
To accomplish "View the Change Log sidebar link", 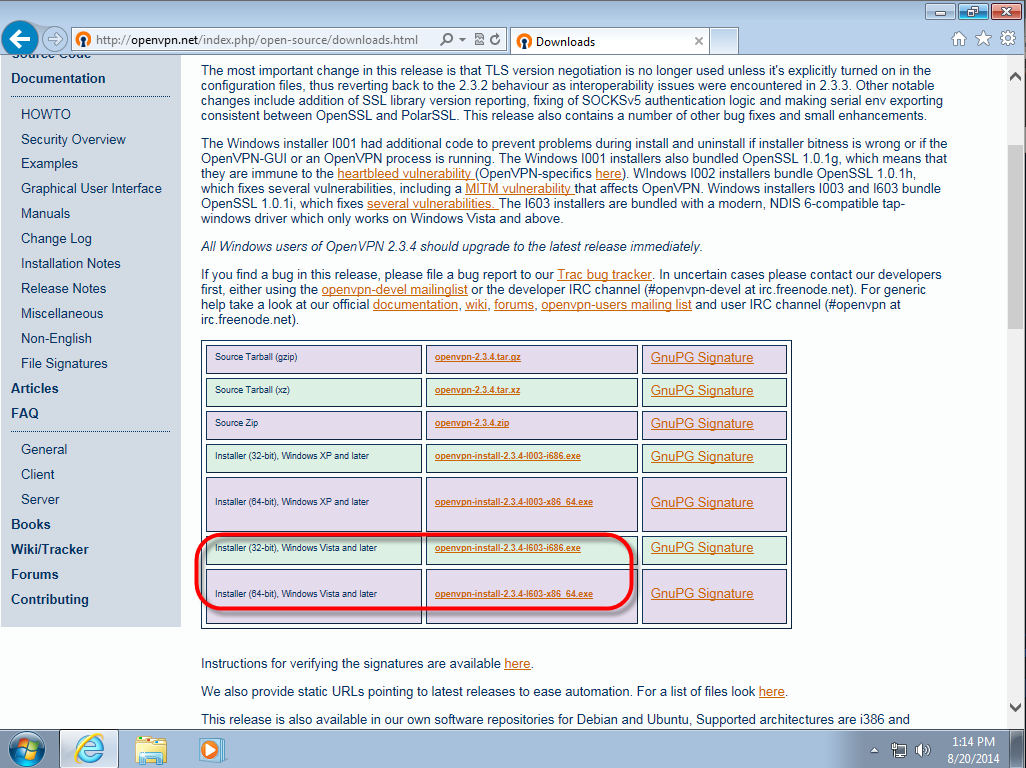I will point(56,239).
